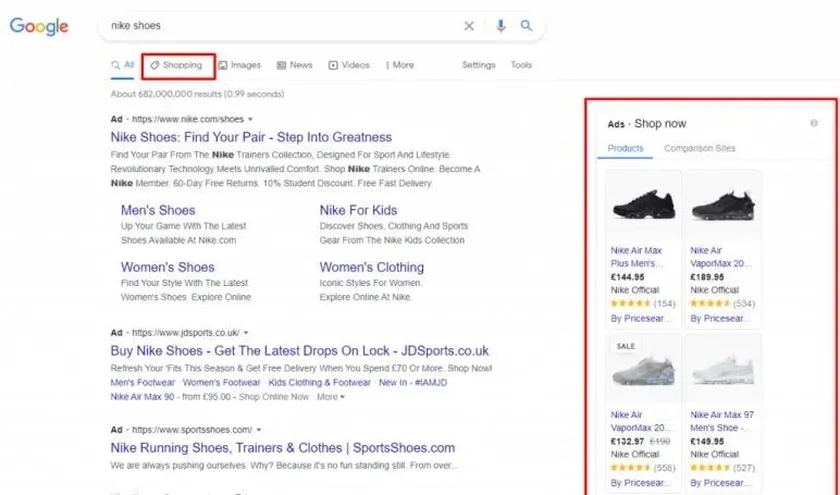Click the grey SALE VaporMax shoe image
The image size is (840, 495).
[643, 370]
